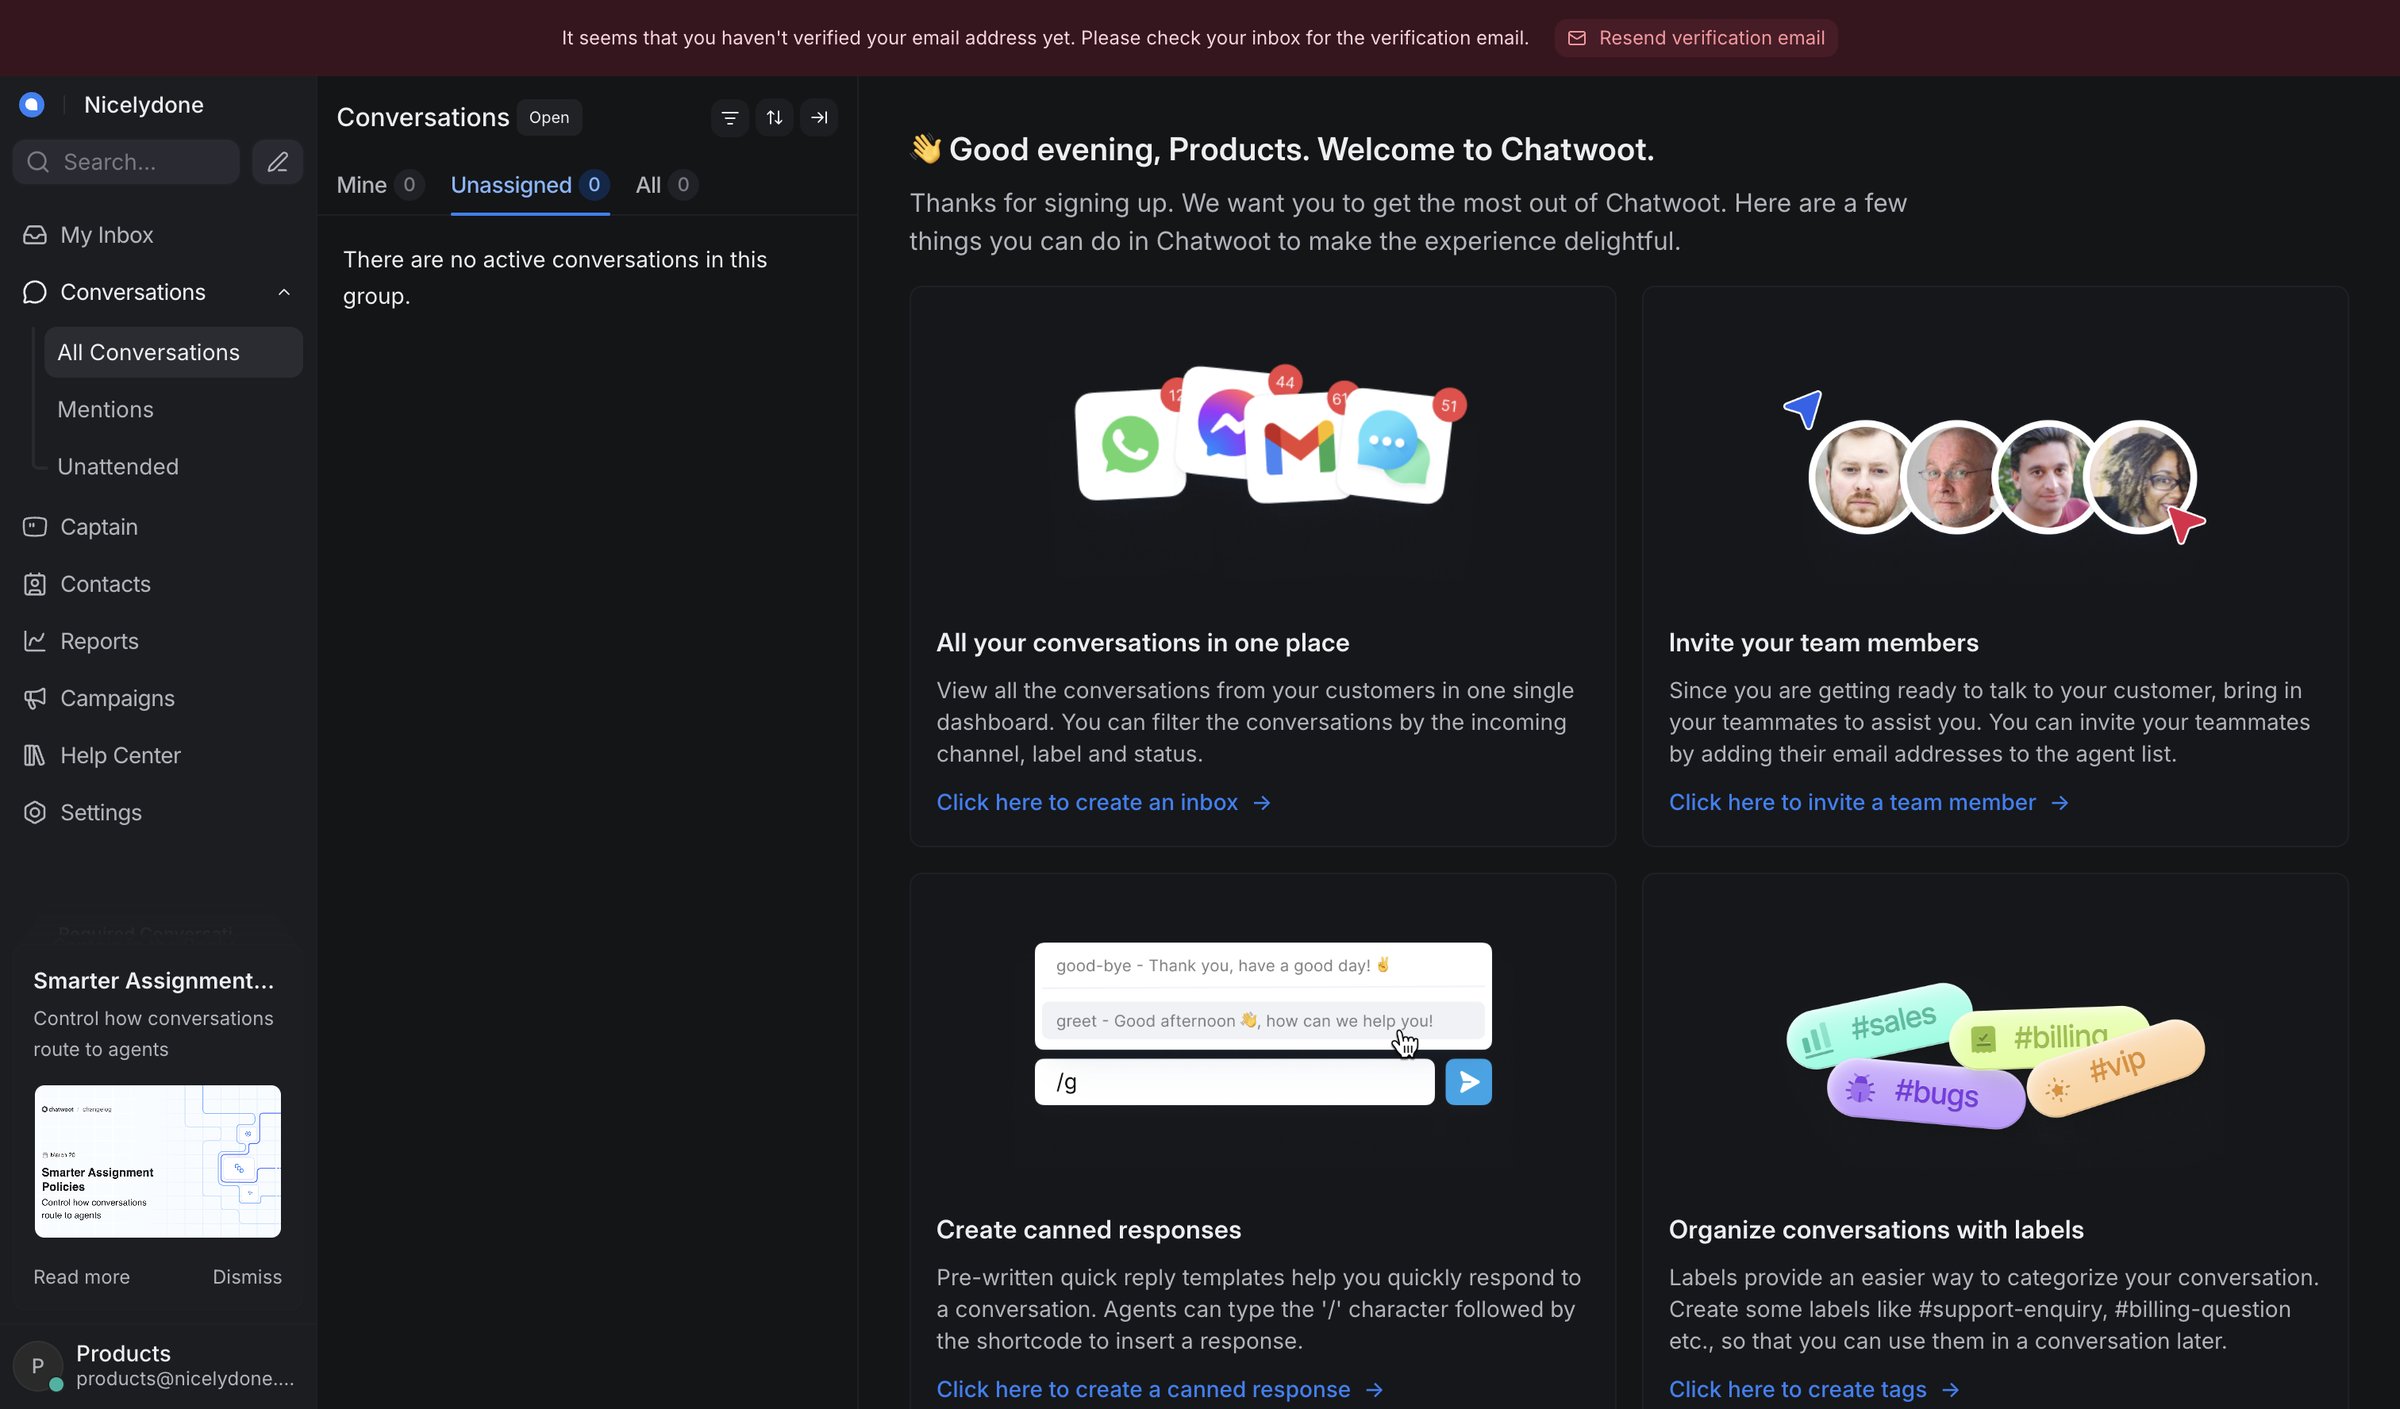Click the My Inbox tray icon

(x=35, y=235)
